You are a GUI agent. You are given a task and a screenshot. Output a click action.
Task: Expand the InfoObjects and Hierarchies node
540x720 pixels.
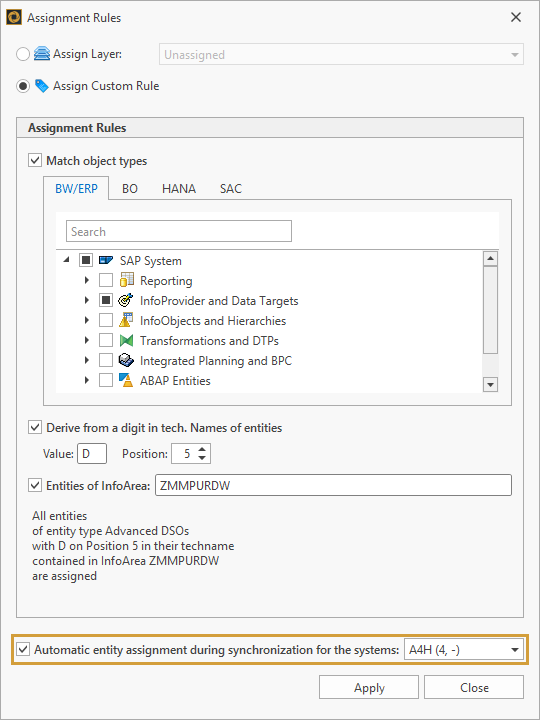pos(87,321)
